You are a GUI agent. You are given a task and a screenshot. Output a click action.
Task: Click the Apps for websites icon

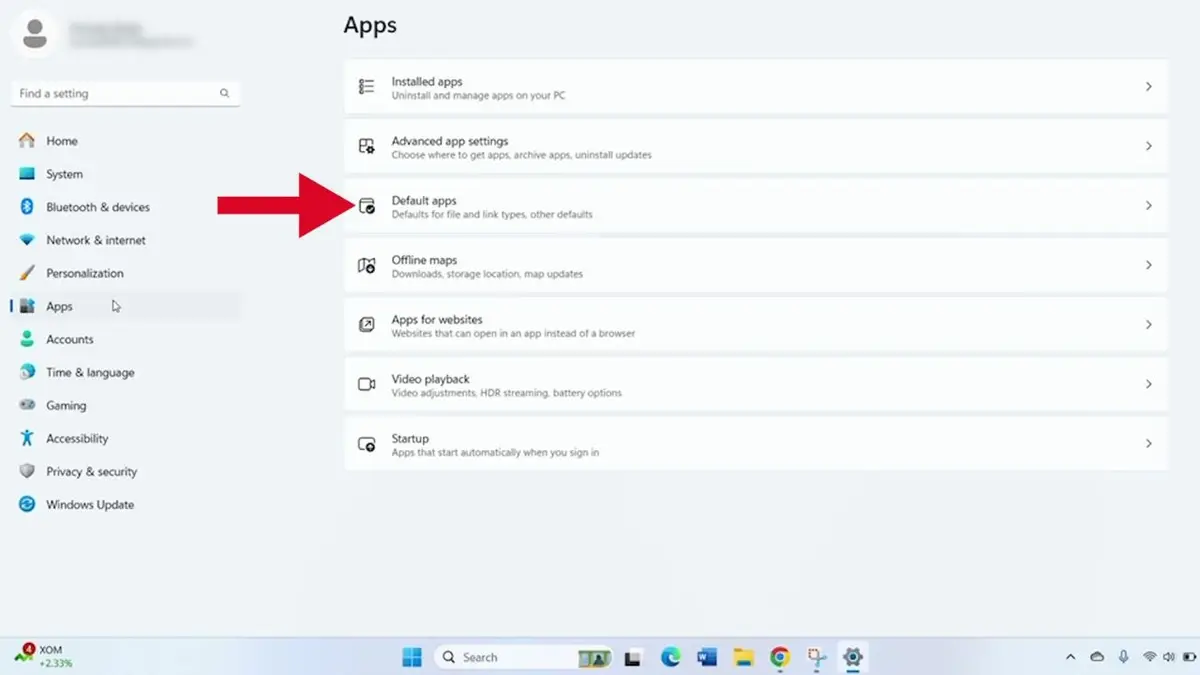pyautogui.click(x=367, y=325)
